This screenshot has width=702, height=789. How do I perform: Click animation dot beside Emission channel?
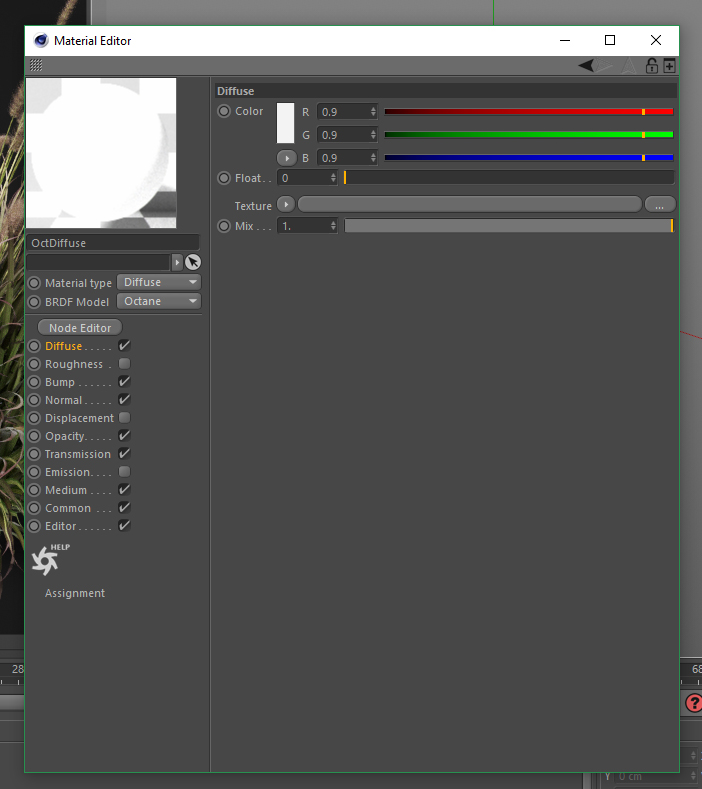point(34,472)
